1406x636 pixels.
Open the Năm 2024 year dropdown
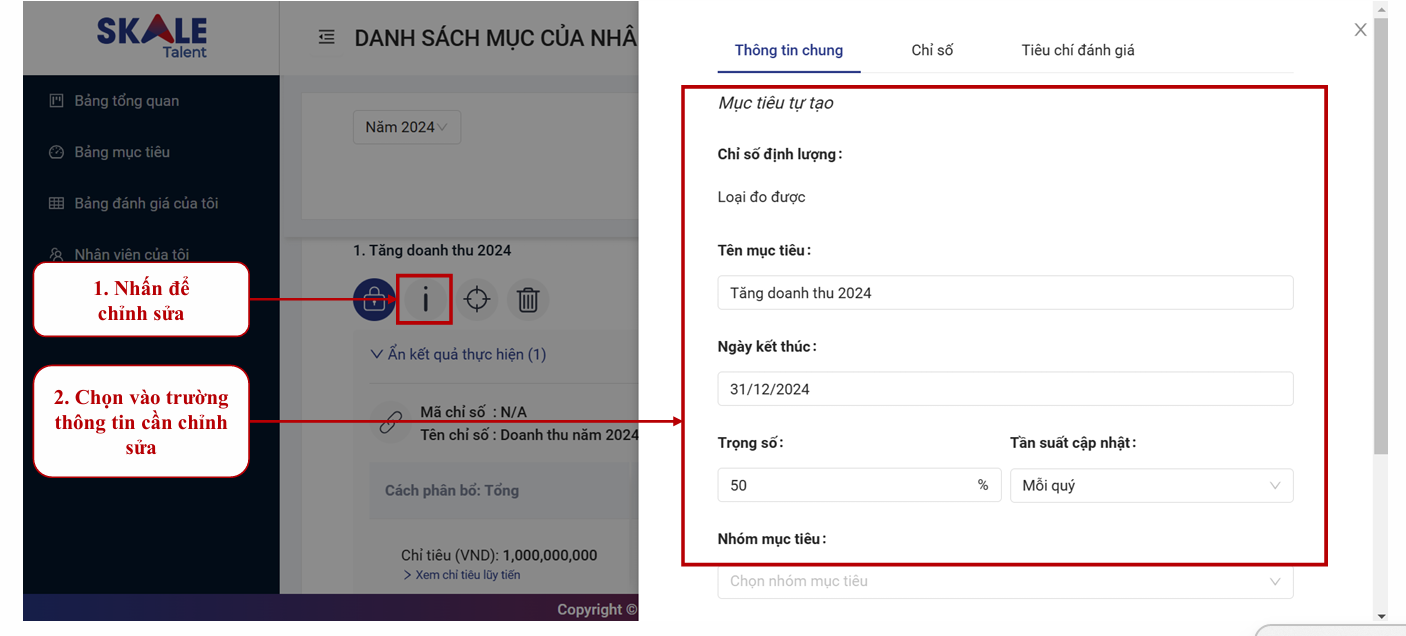click(x=406, y=127)
